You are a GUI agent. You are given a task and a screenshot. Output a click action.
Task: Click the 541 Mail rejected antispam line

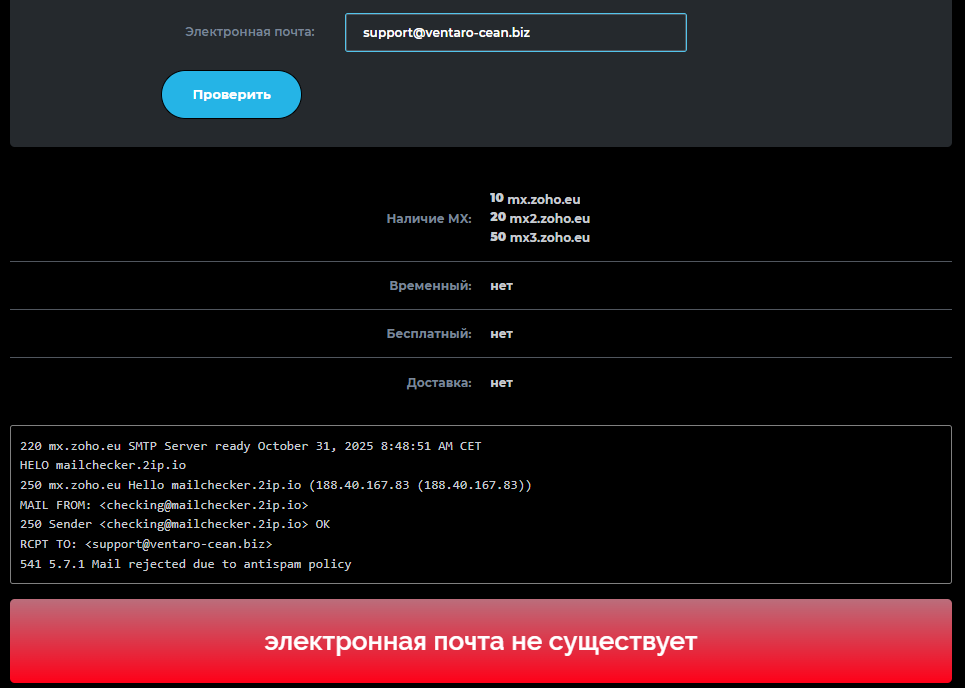[x=185, y=564]
